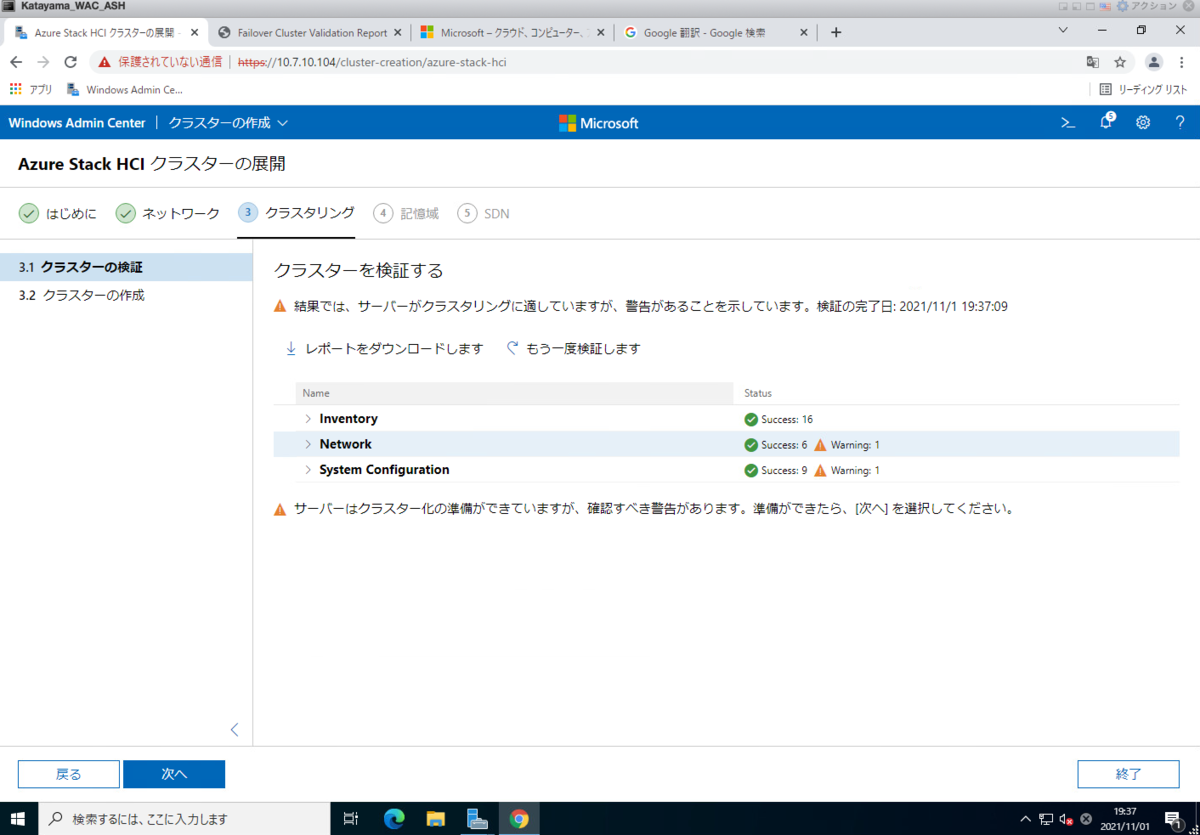Click the Microsoft logo in header

point(599,123)
